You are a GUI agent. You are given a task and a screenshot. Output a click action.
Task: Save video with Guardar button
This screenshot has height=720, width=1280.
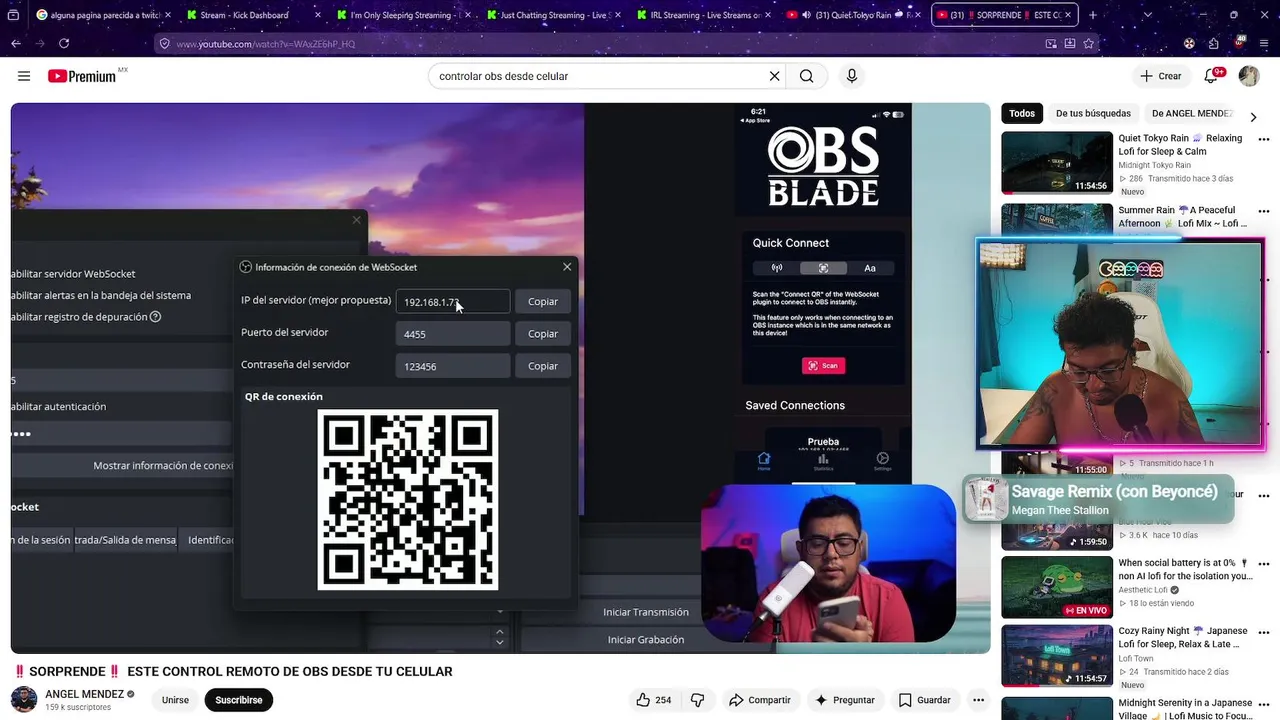tap(925, 700)
